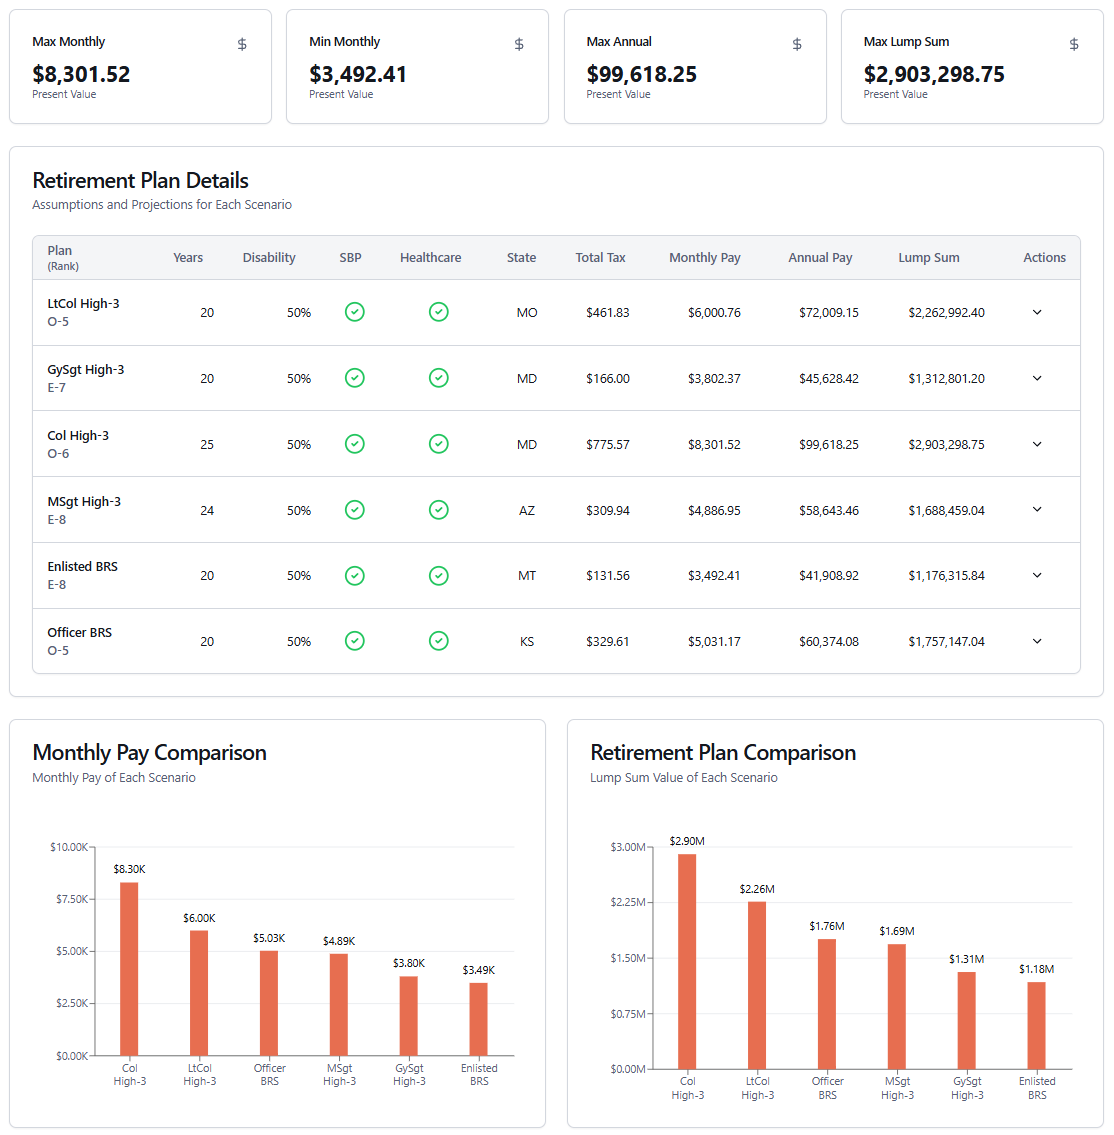The width and height of the screenshot is (1114, 1135).
Task: Click GySgt High-3 bar in Monthly Pay chart
Action: [x=409, y=1016]
